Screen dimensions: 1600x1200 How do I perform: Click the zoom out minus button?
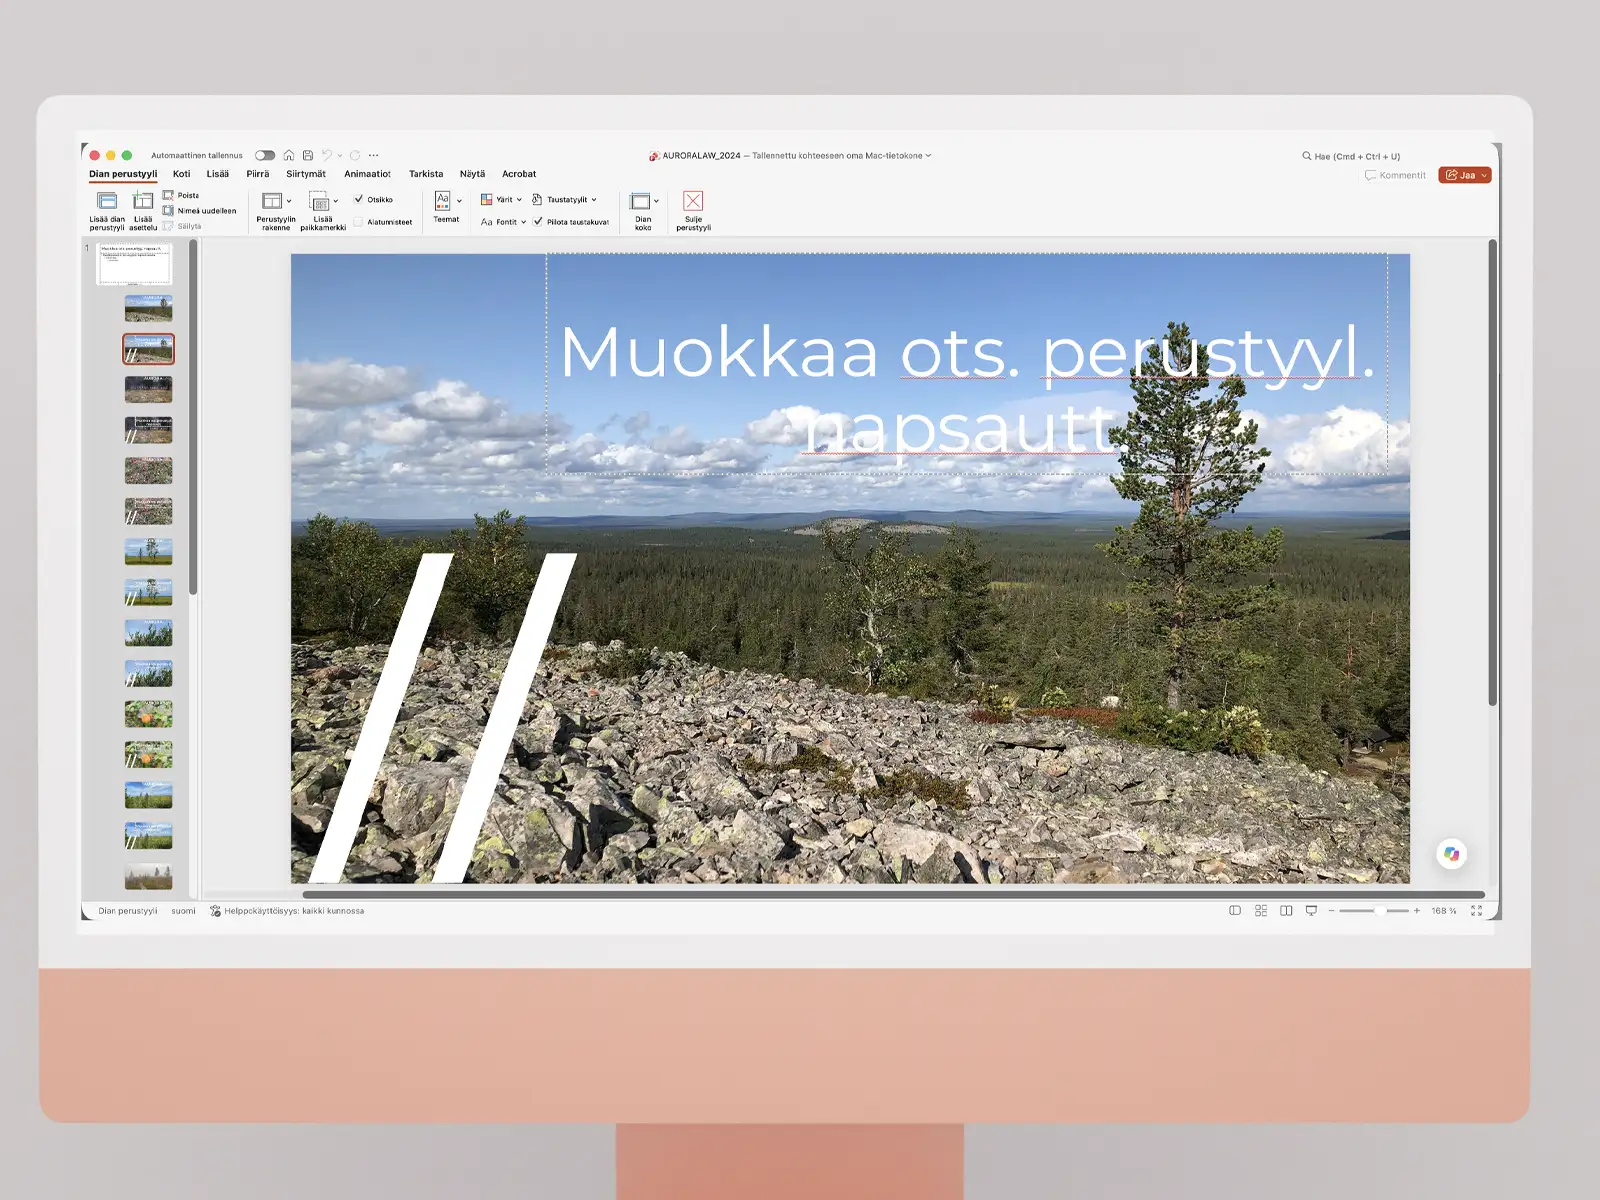1331,911
